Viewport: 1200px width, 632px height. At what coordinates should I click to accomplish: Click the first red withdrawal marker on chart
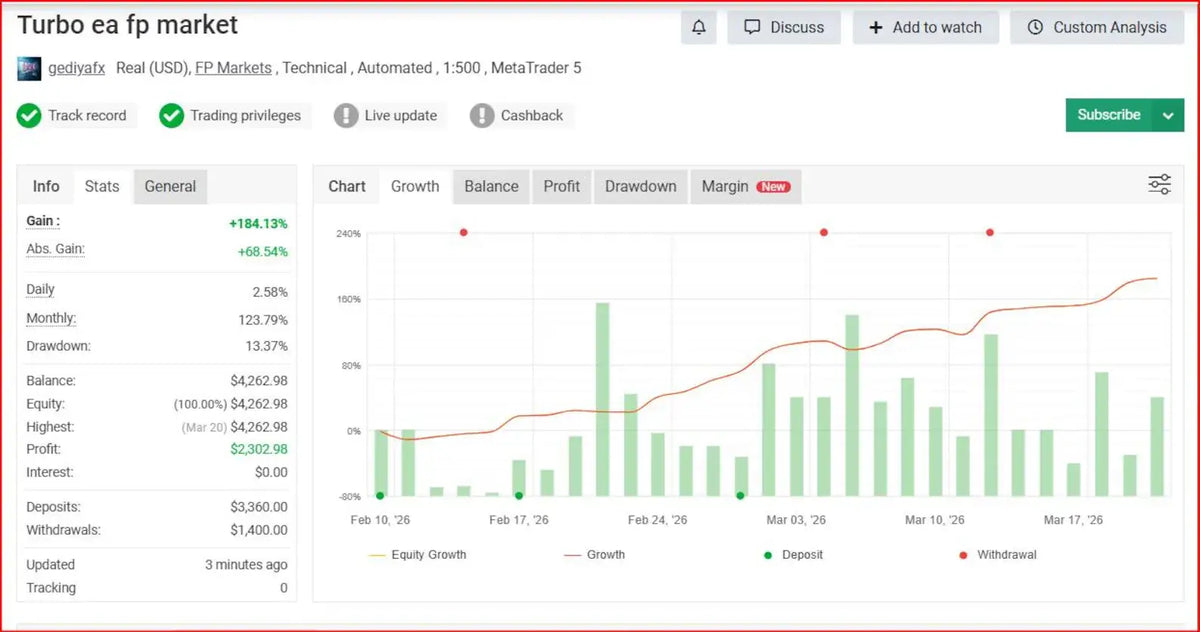463,232
